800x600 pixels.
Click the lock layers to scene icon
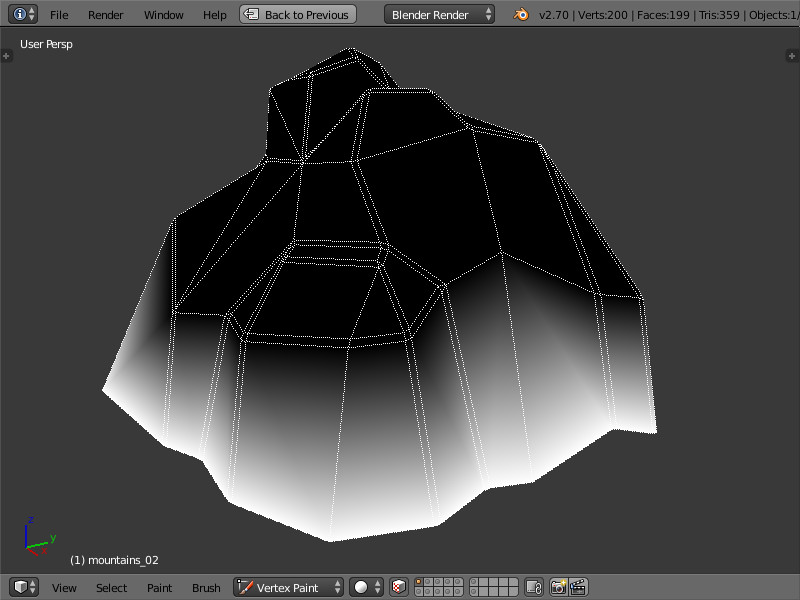(534, 587)
